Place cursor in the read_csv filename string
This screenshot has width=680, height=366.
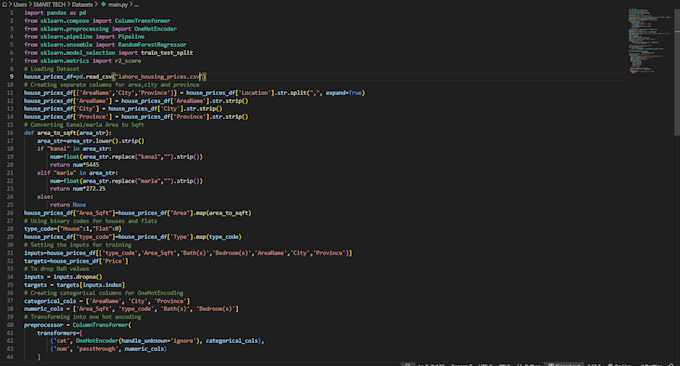(x=158, y=77)
